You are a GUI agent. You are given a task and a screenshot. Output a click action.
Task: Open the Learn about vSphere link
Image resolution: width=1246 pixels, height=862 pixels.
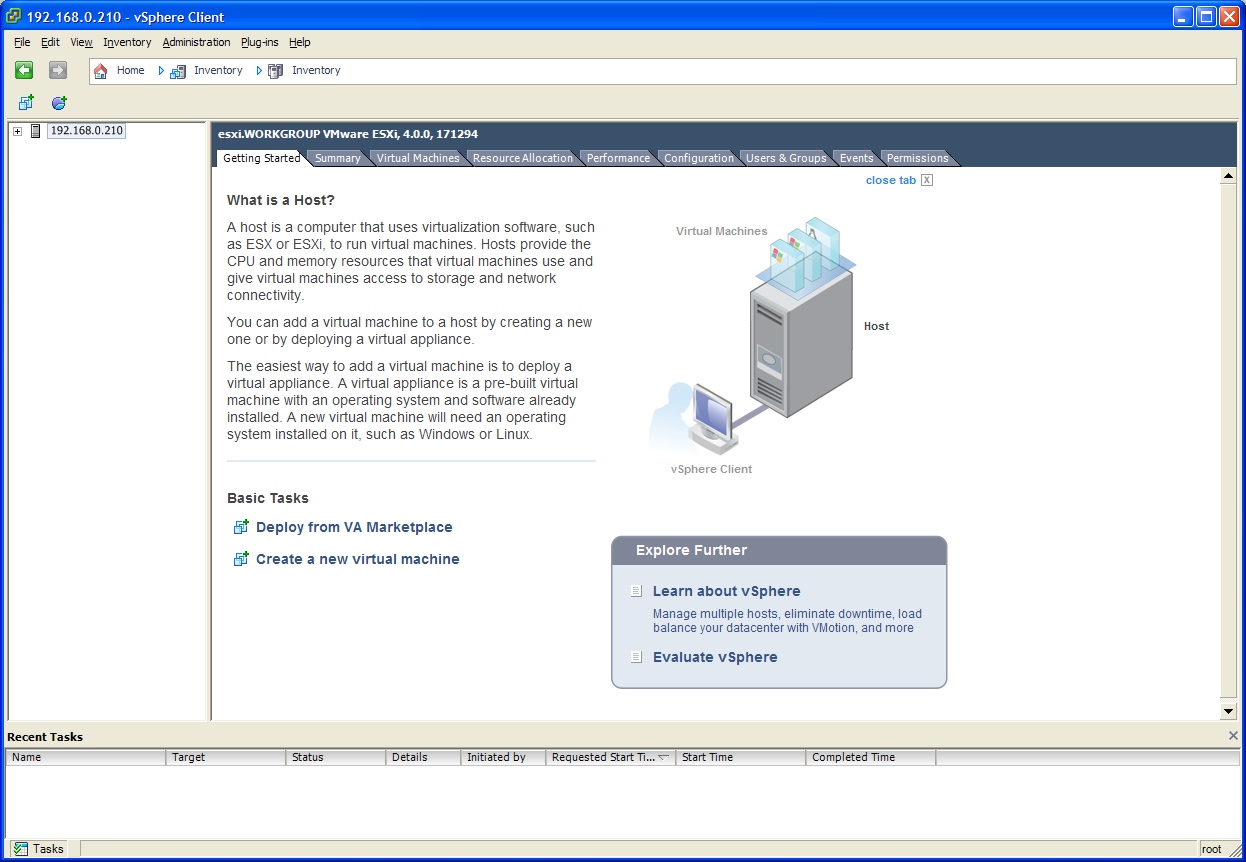point(726,591)
